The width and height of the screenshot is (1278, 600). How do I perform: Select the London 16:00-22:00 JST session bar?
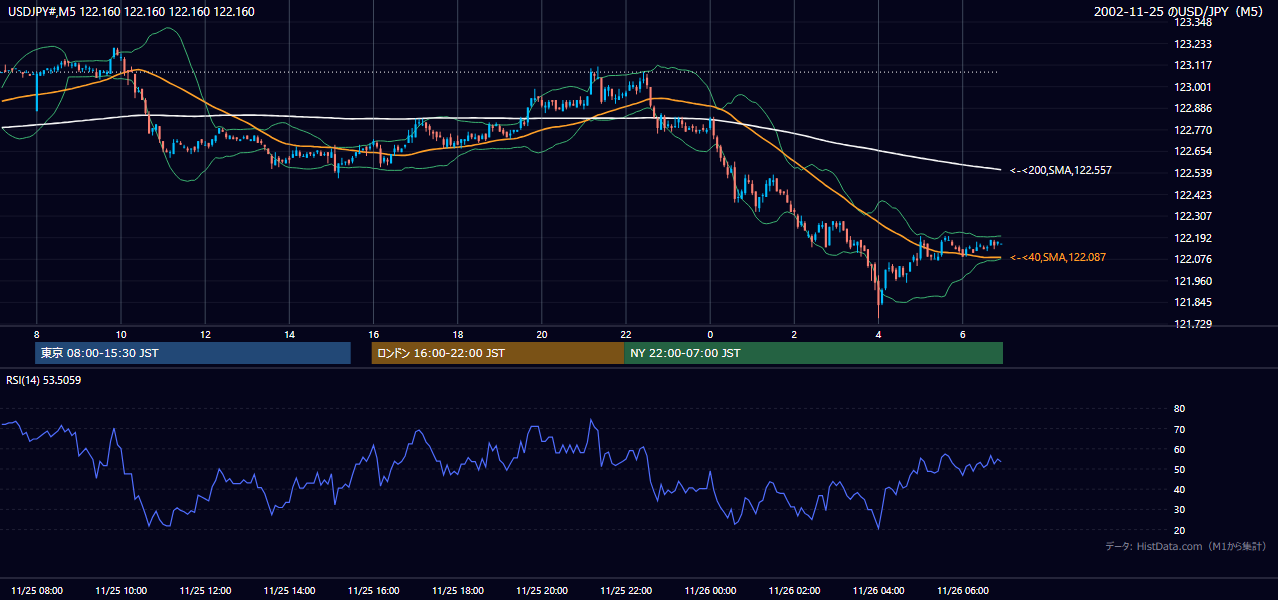click(x=498, y=353)
